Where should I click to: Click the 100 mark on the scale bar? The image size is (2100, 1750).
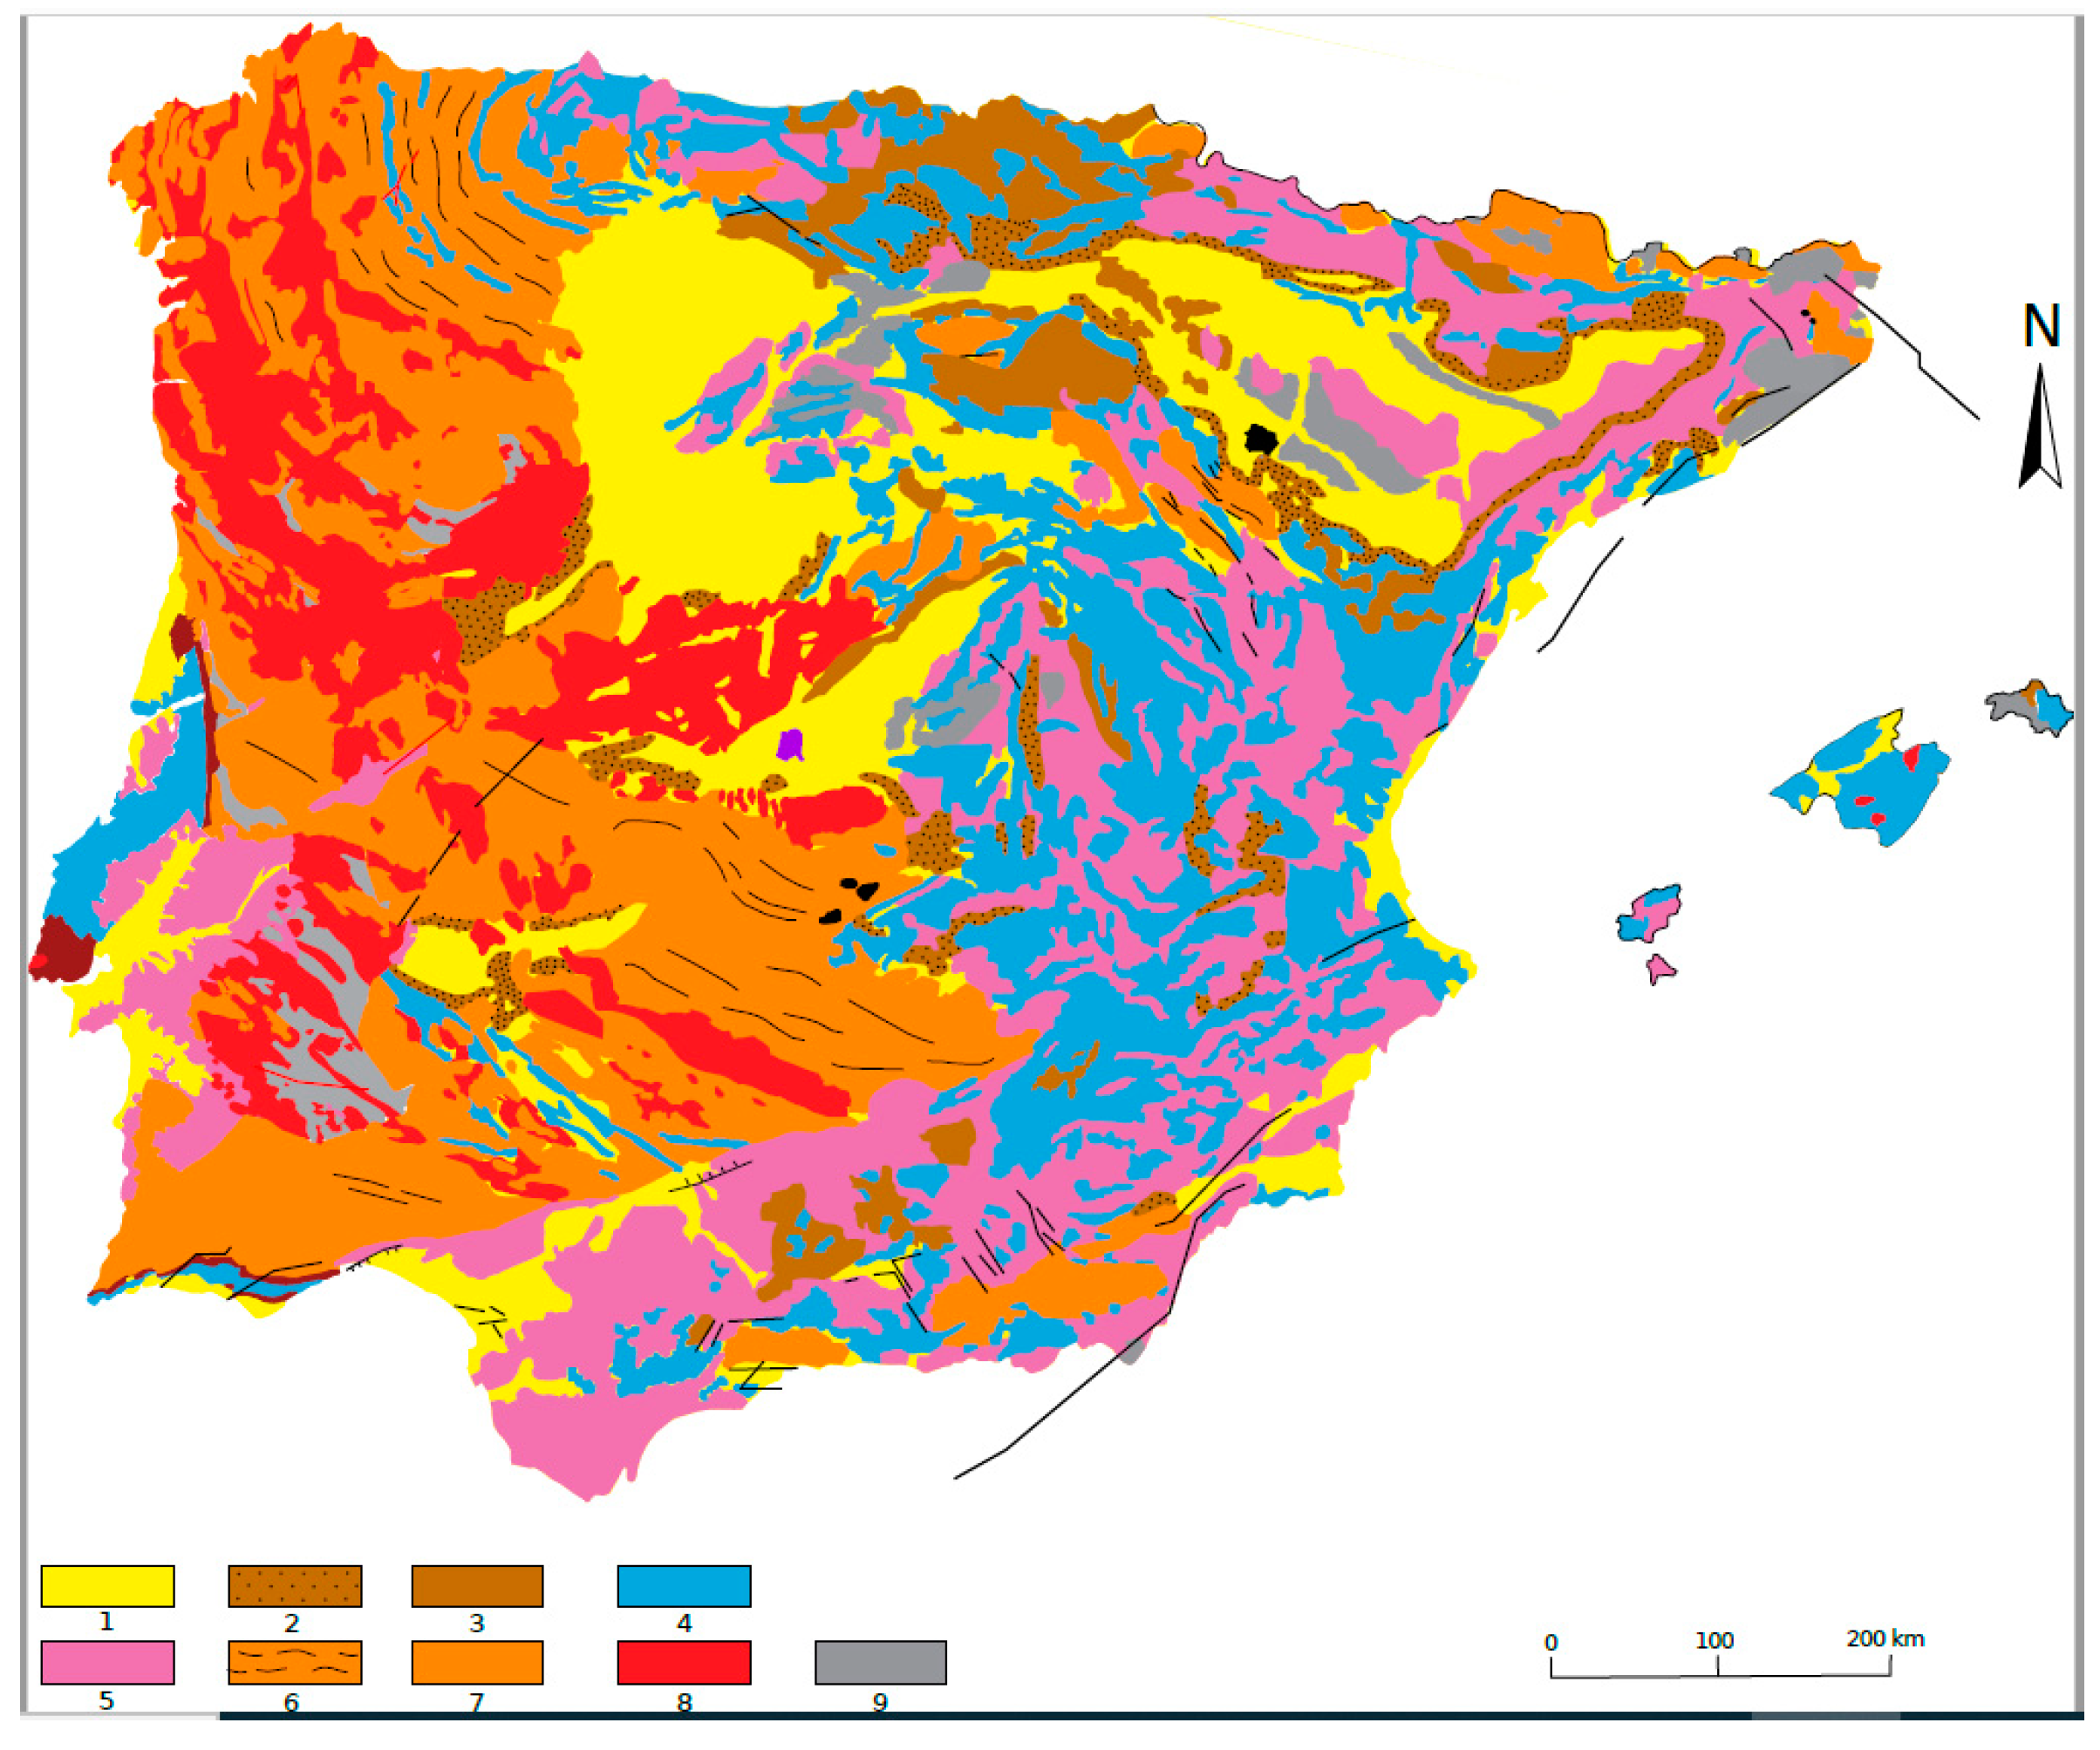[x=1714, y=1641]
